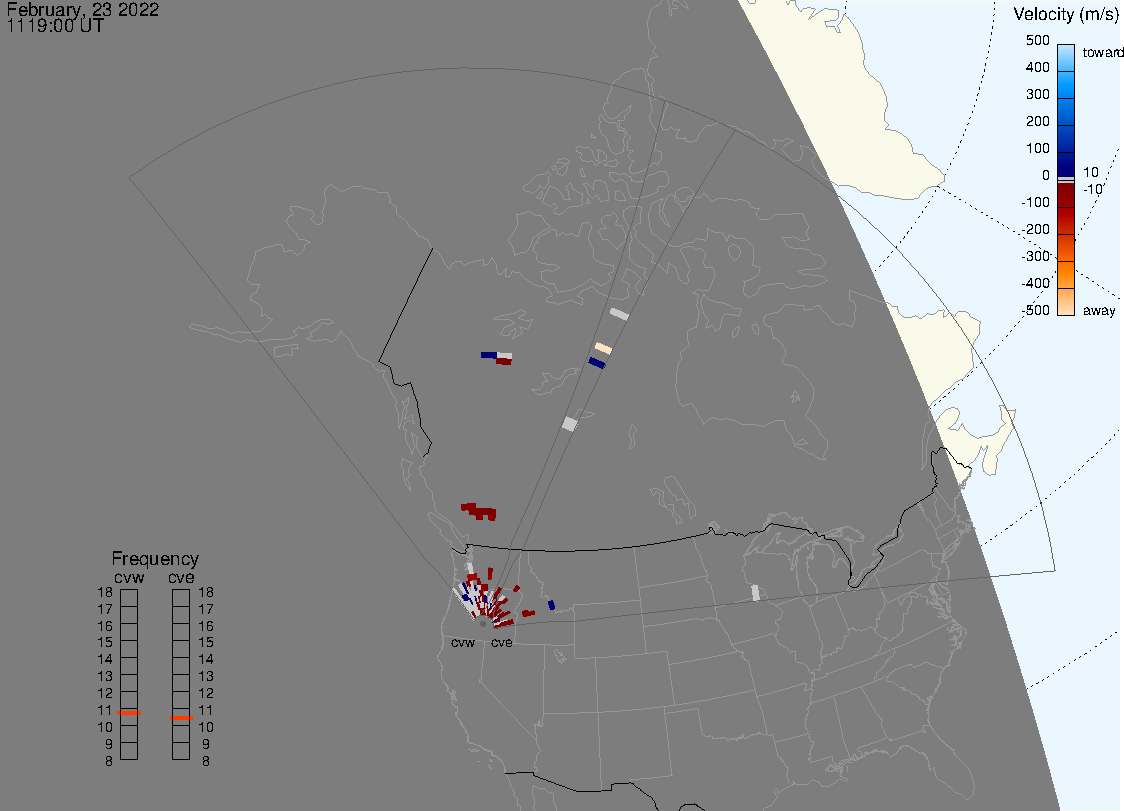Select the dark red swatch just below zero
Image resolution: width=1124 pixels, height=811 pixels.
tap(1066, 195)
